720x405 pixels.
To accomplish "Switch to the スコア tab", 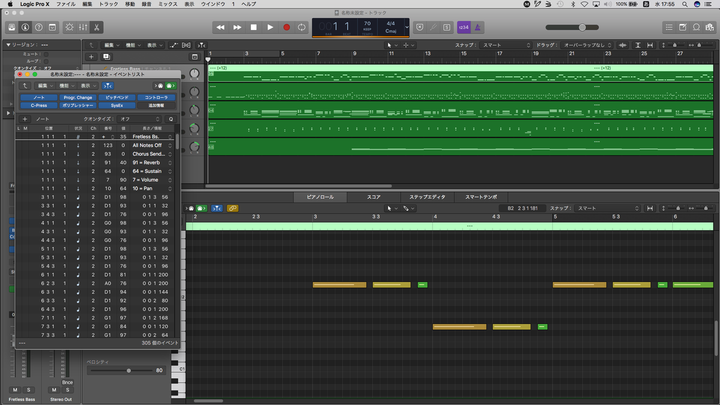I will 373,197.
